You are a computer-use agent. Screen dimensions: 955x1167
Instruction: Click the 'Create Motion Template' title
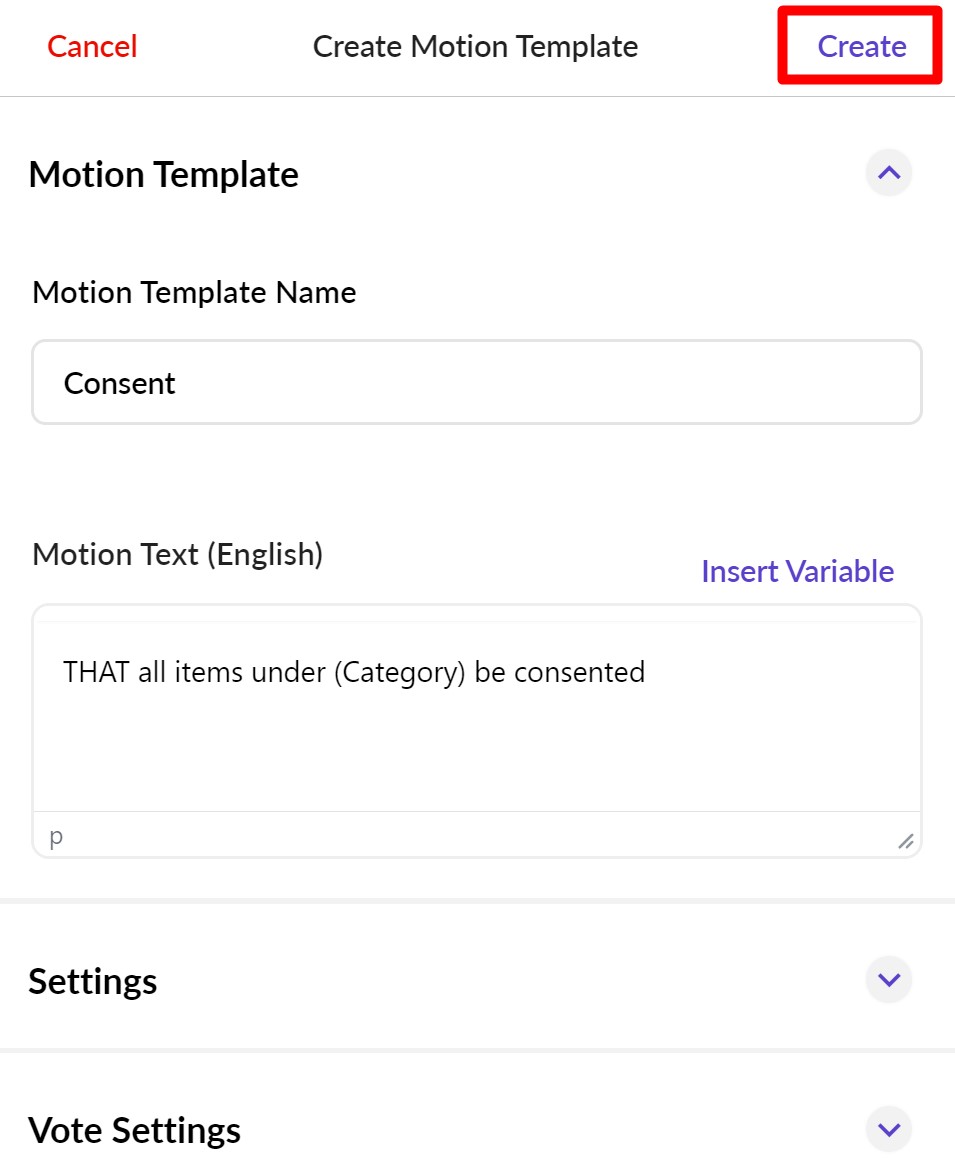click(475, 46)
